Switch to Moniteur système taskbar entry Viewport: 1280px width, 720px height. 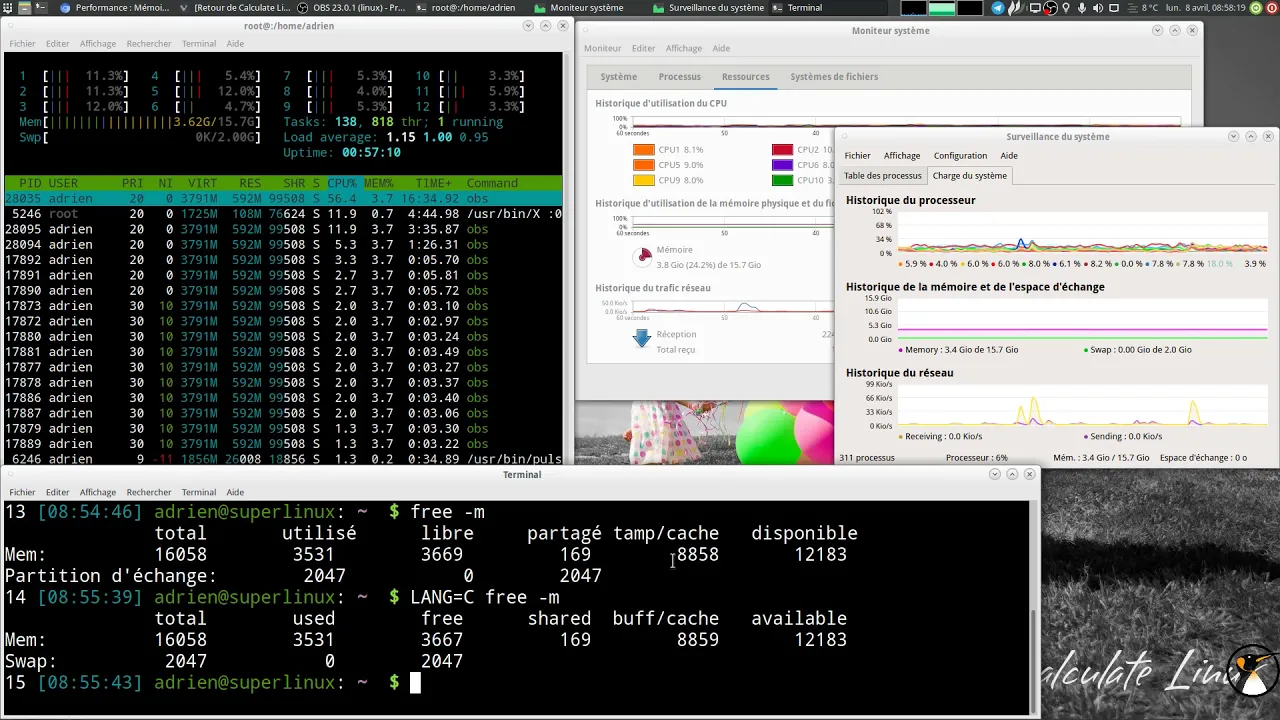pos(580,8)
